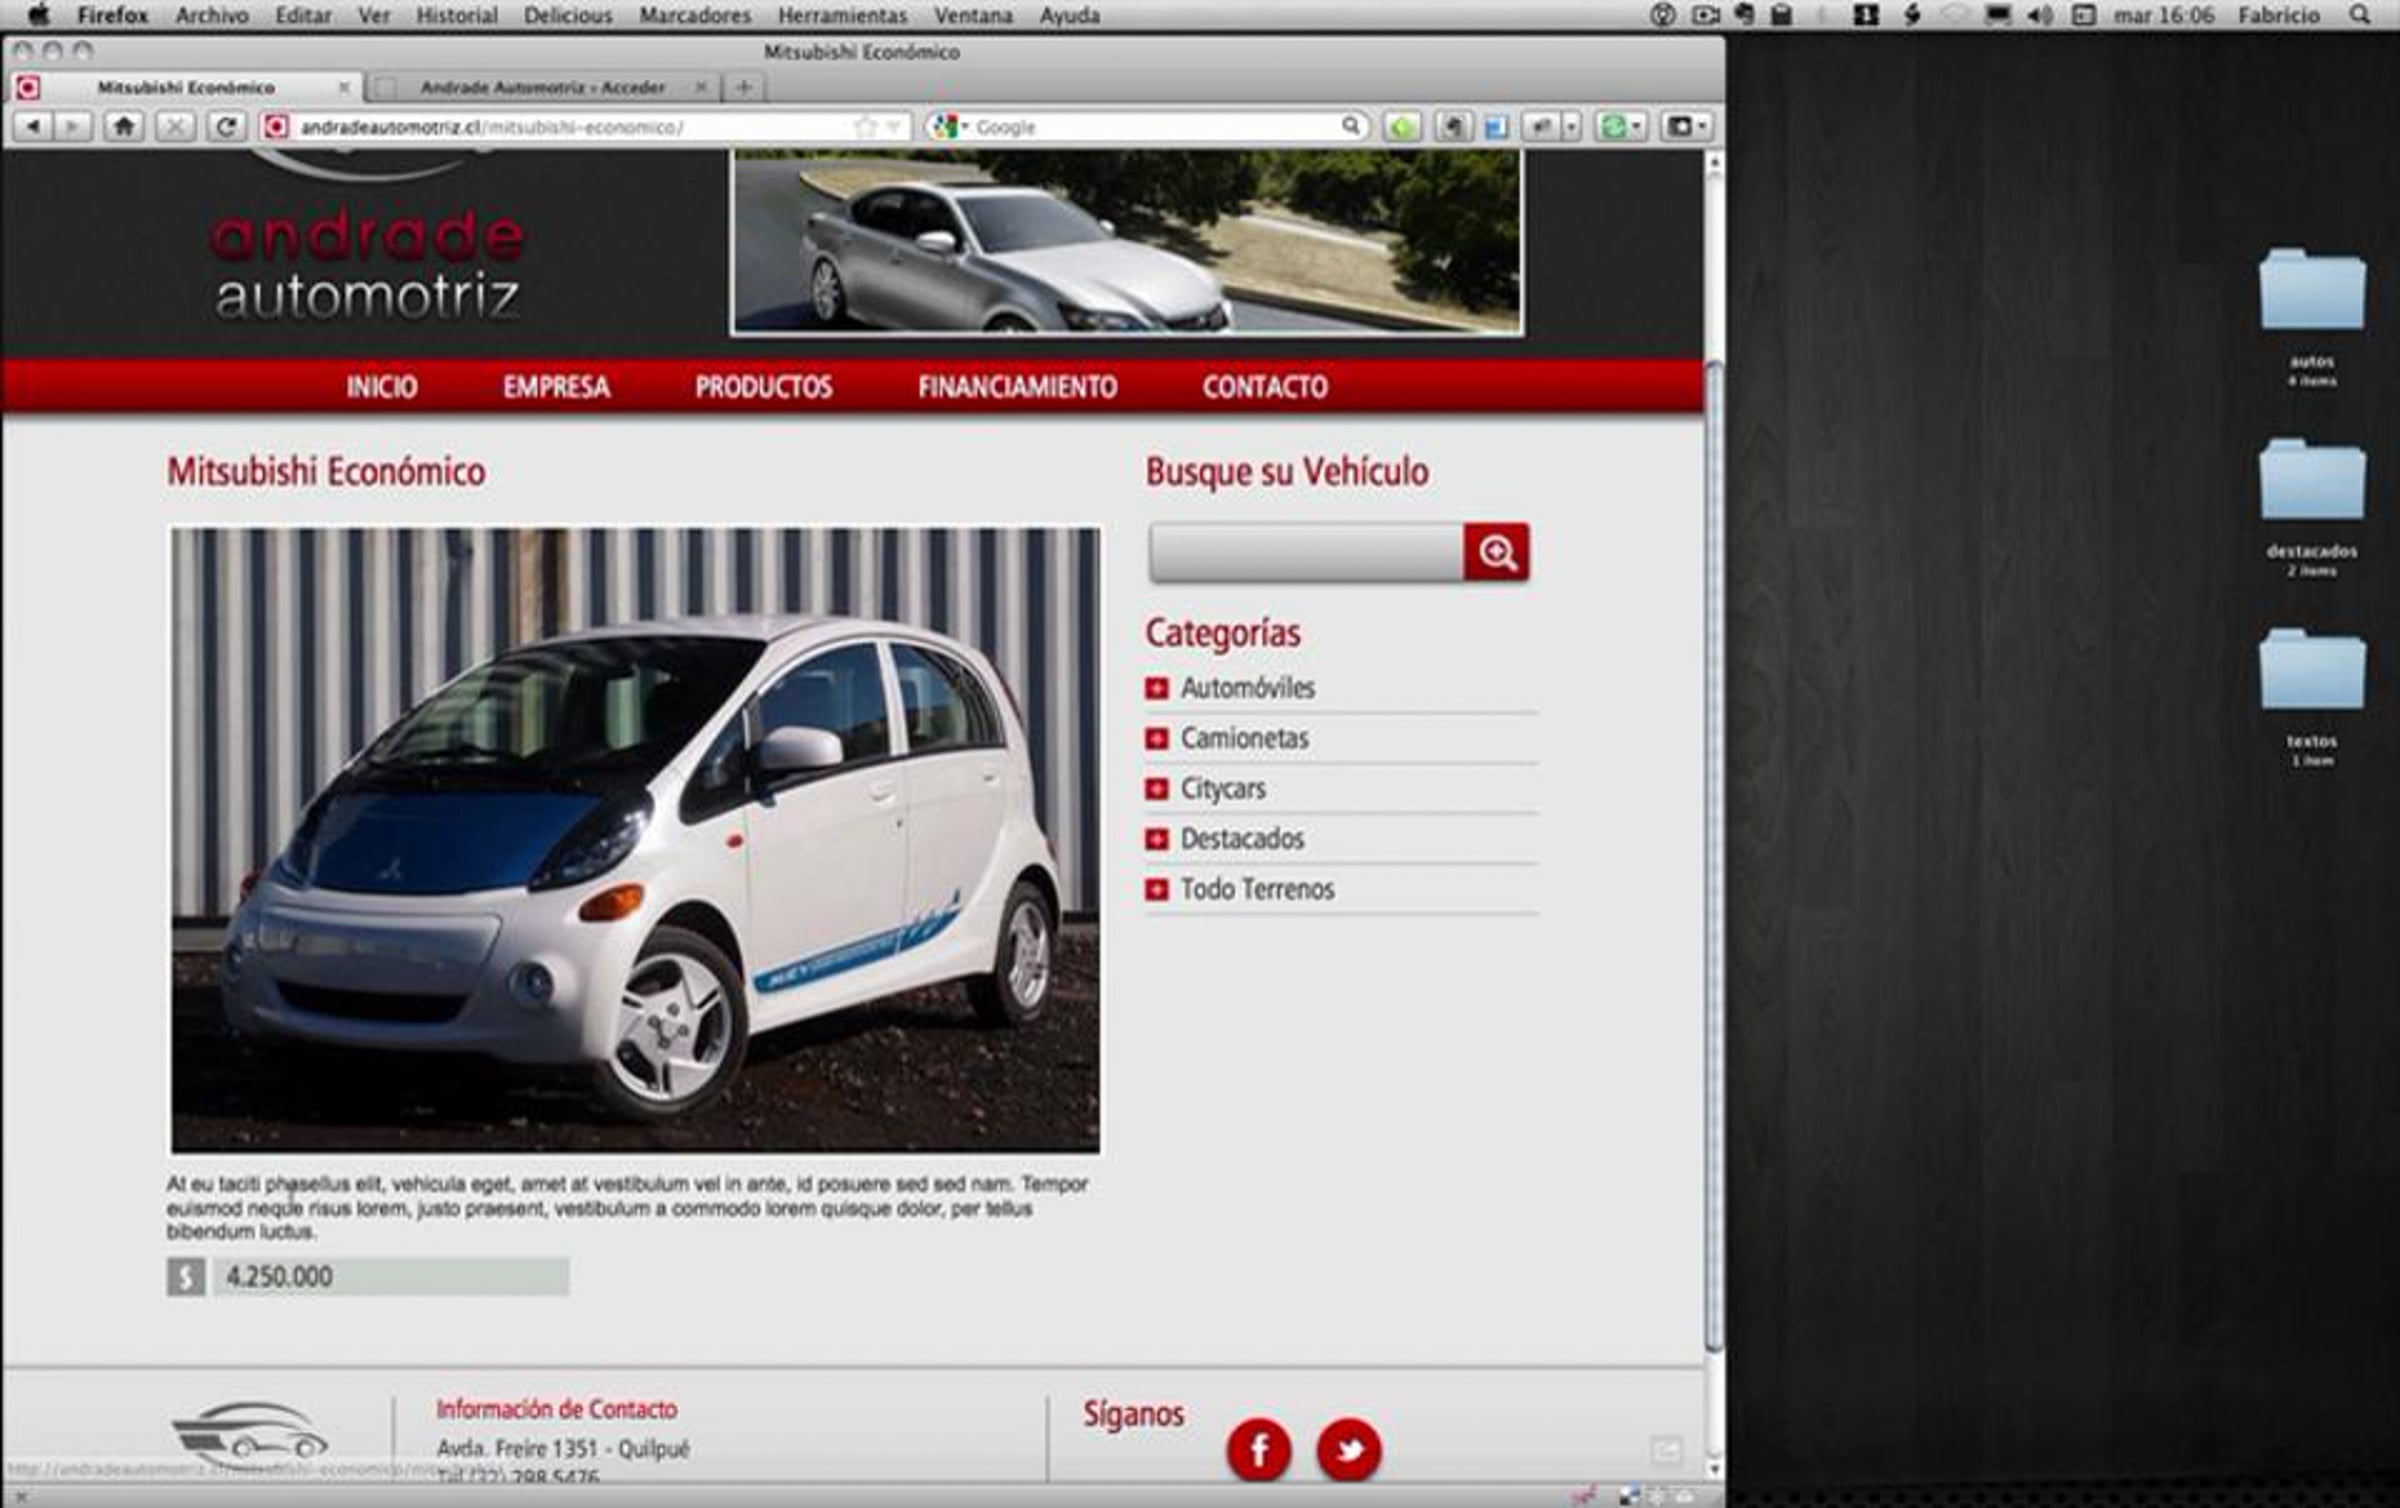Open the URL history dropdown arrow
2400x1508 pixels.
(x=894, y=127)
